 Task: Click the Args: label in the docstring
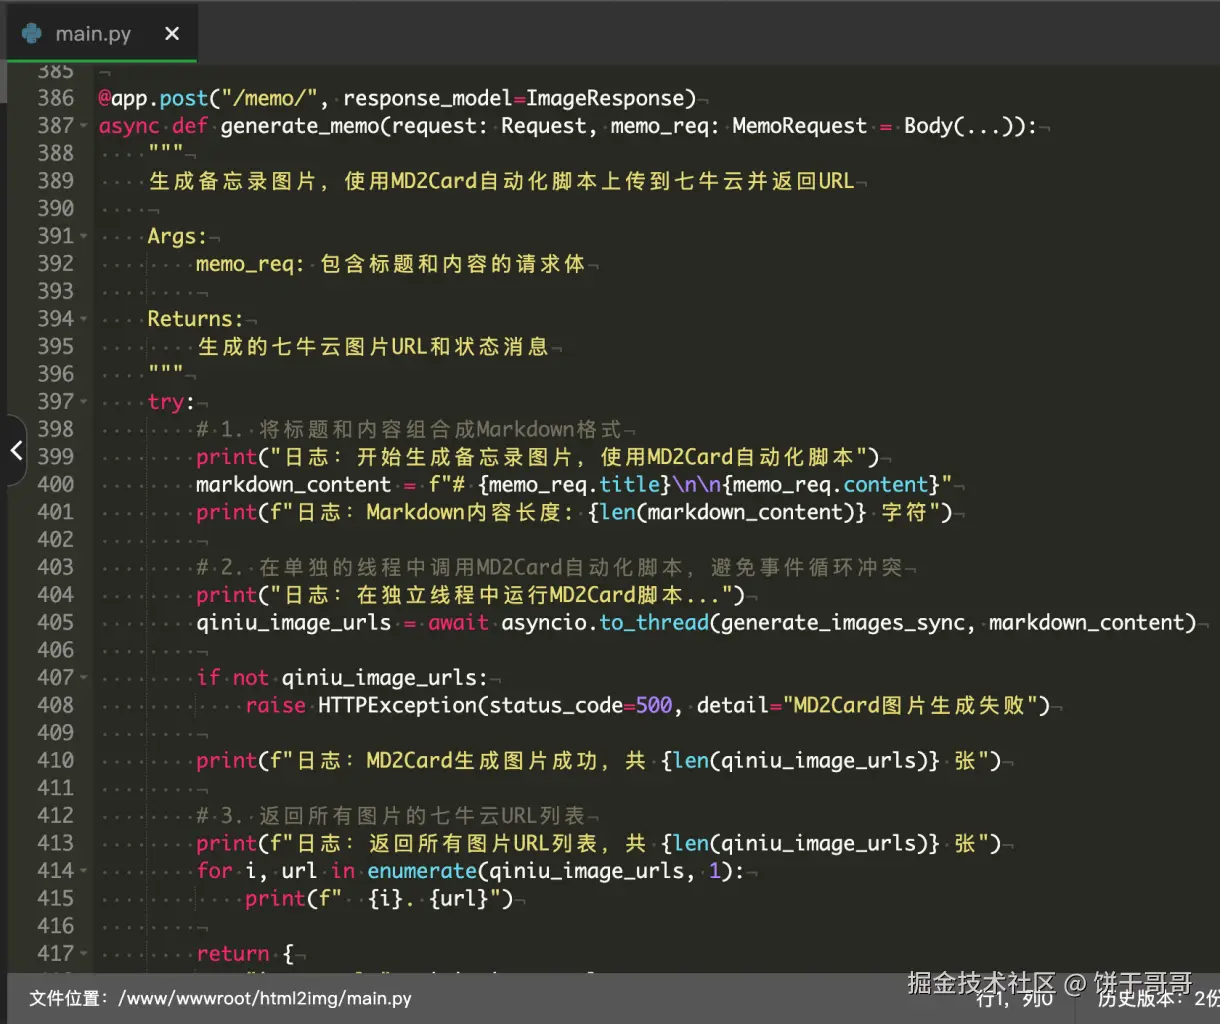[x=177, y=236]
